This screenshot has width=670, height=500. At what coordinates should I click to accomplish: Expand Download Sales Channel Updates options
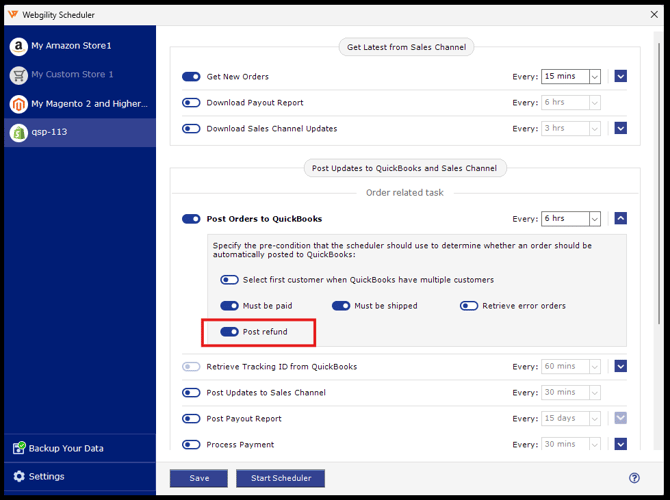pyautogui.click(x=621, y=129)
